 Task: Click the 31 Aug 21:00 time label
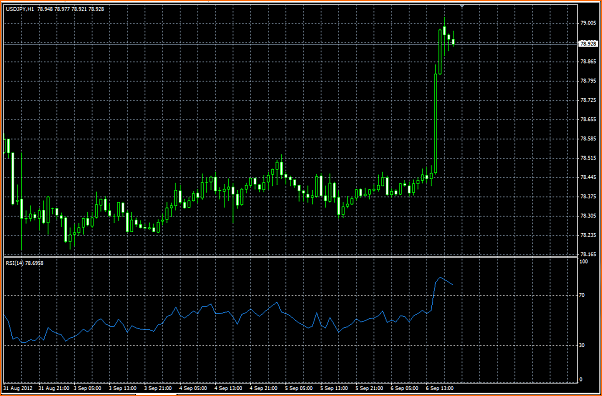pos(53,388)
